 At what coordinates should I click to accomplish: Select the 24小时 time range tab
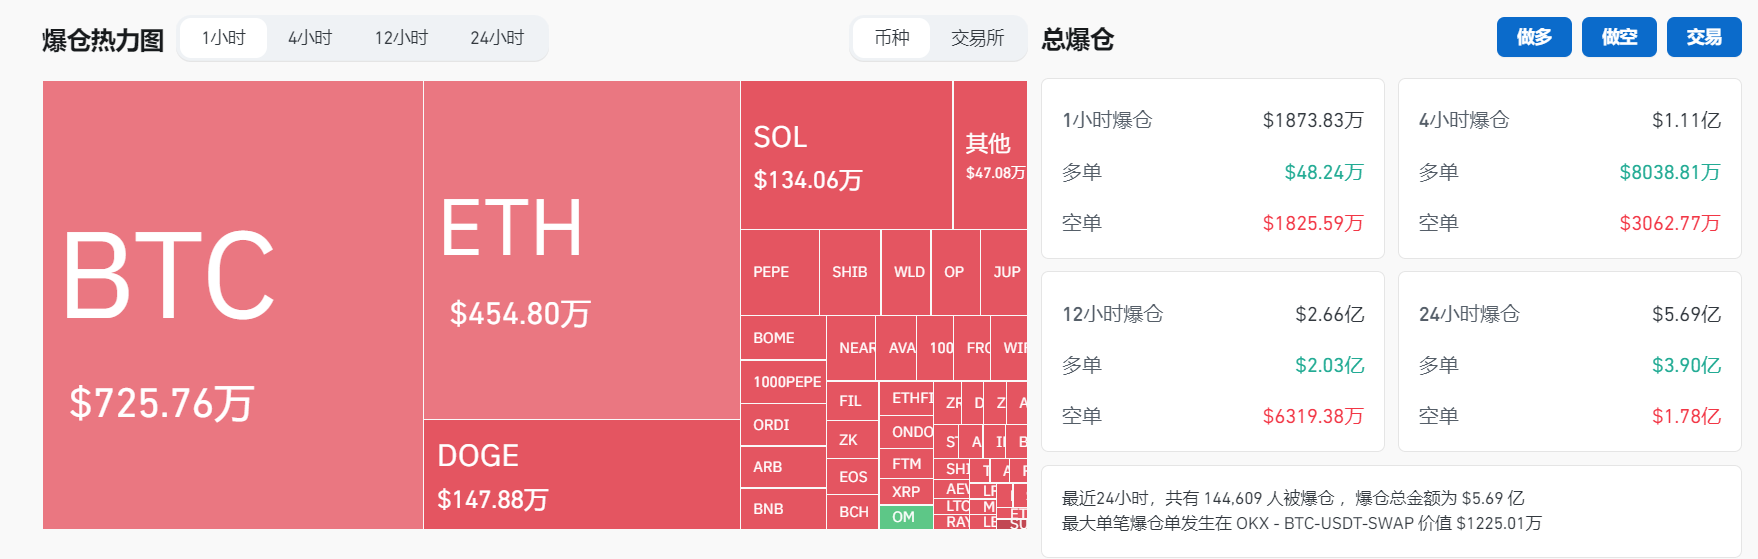(x=497, y=38)
